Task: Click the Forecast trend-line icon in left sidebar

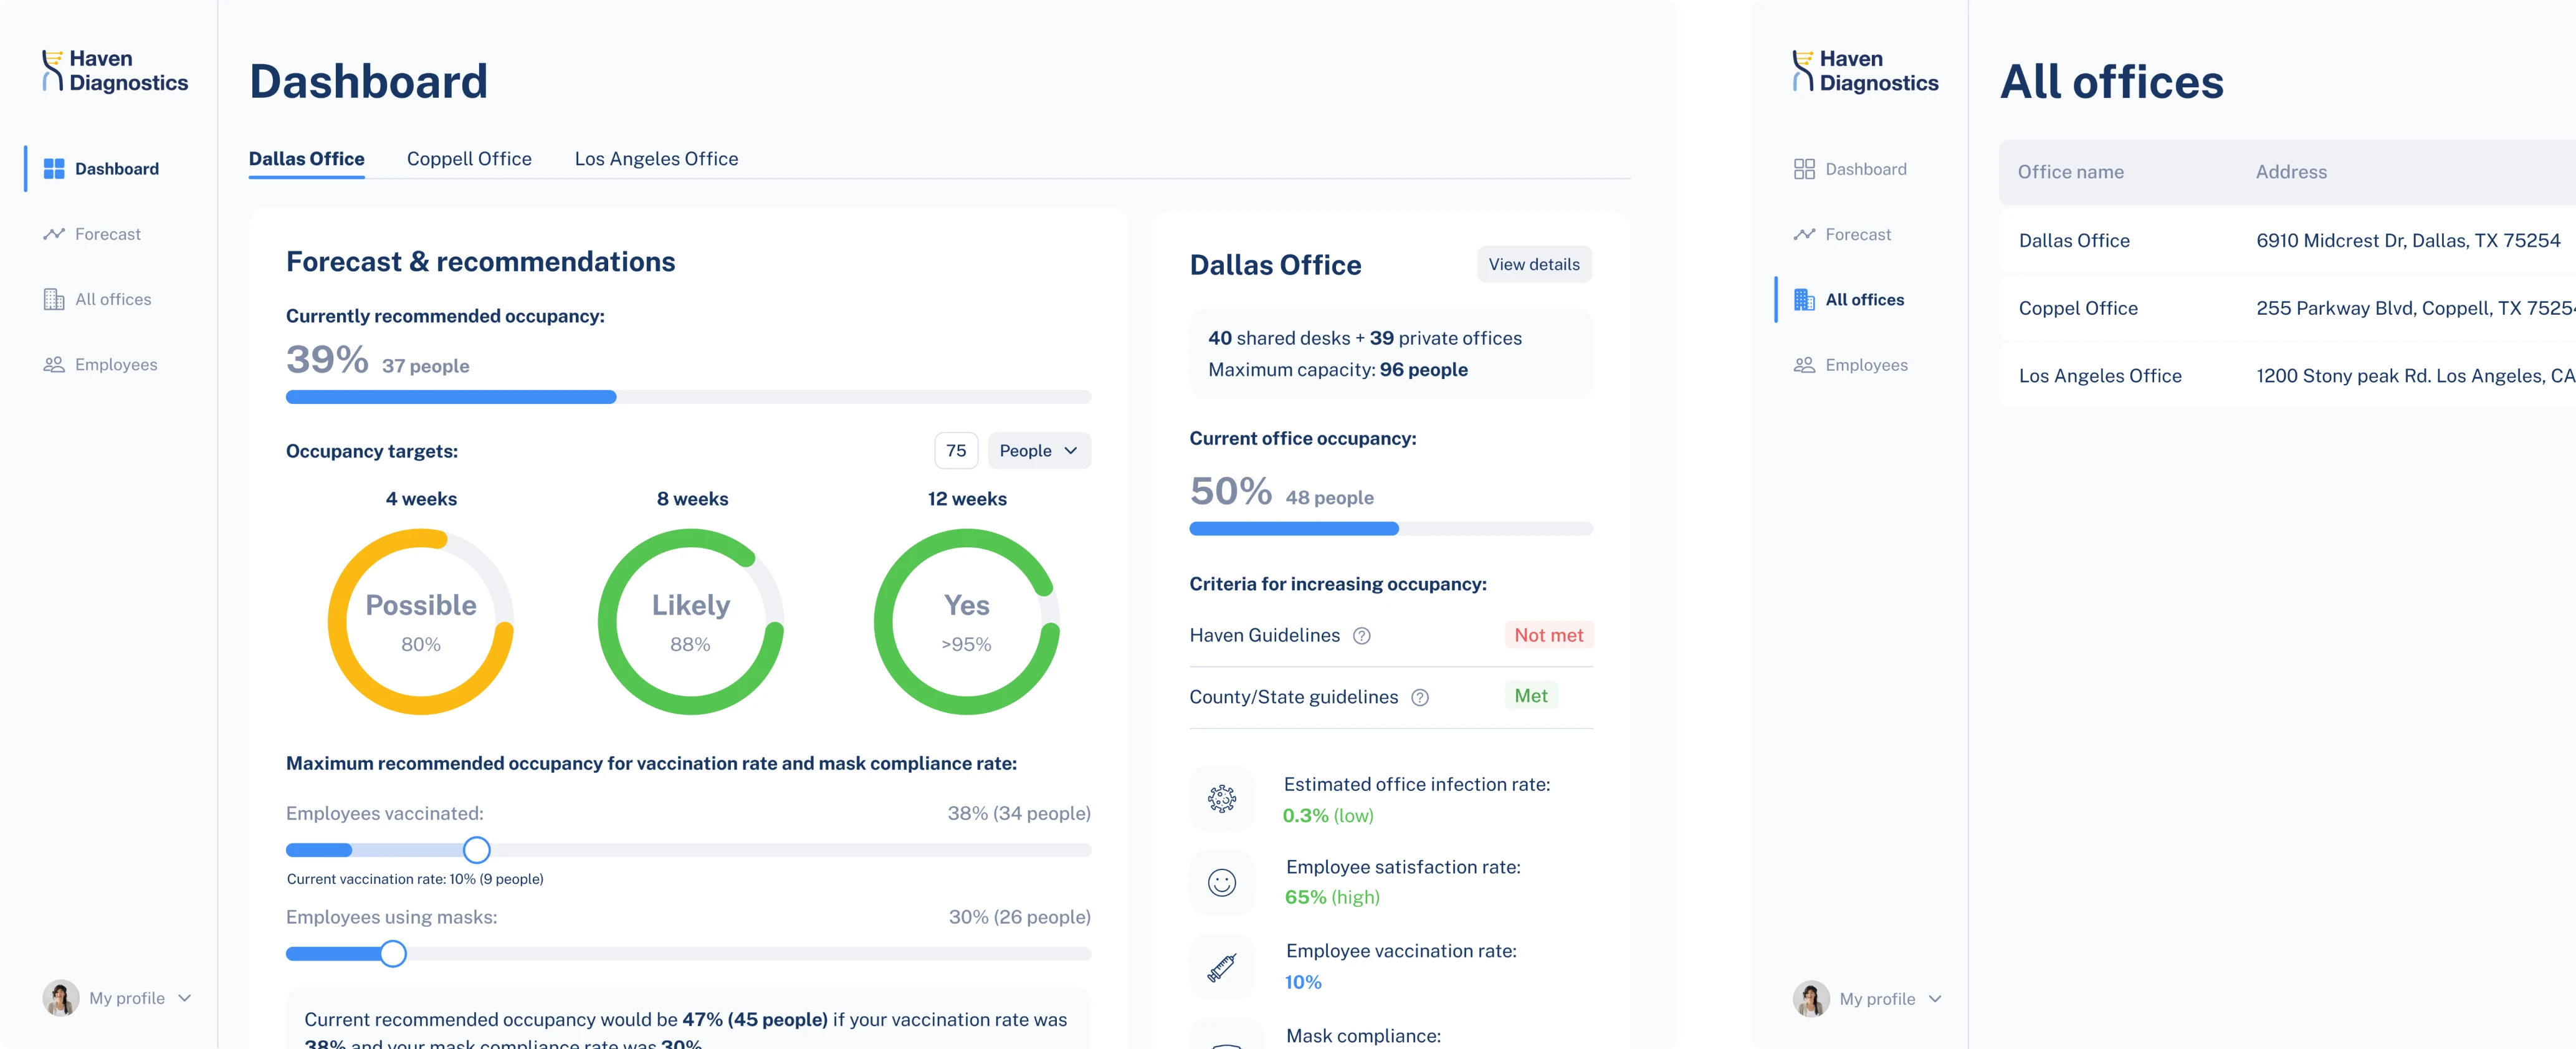Action: 54,234
